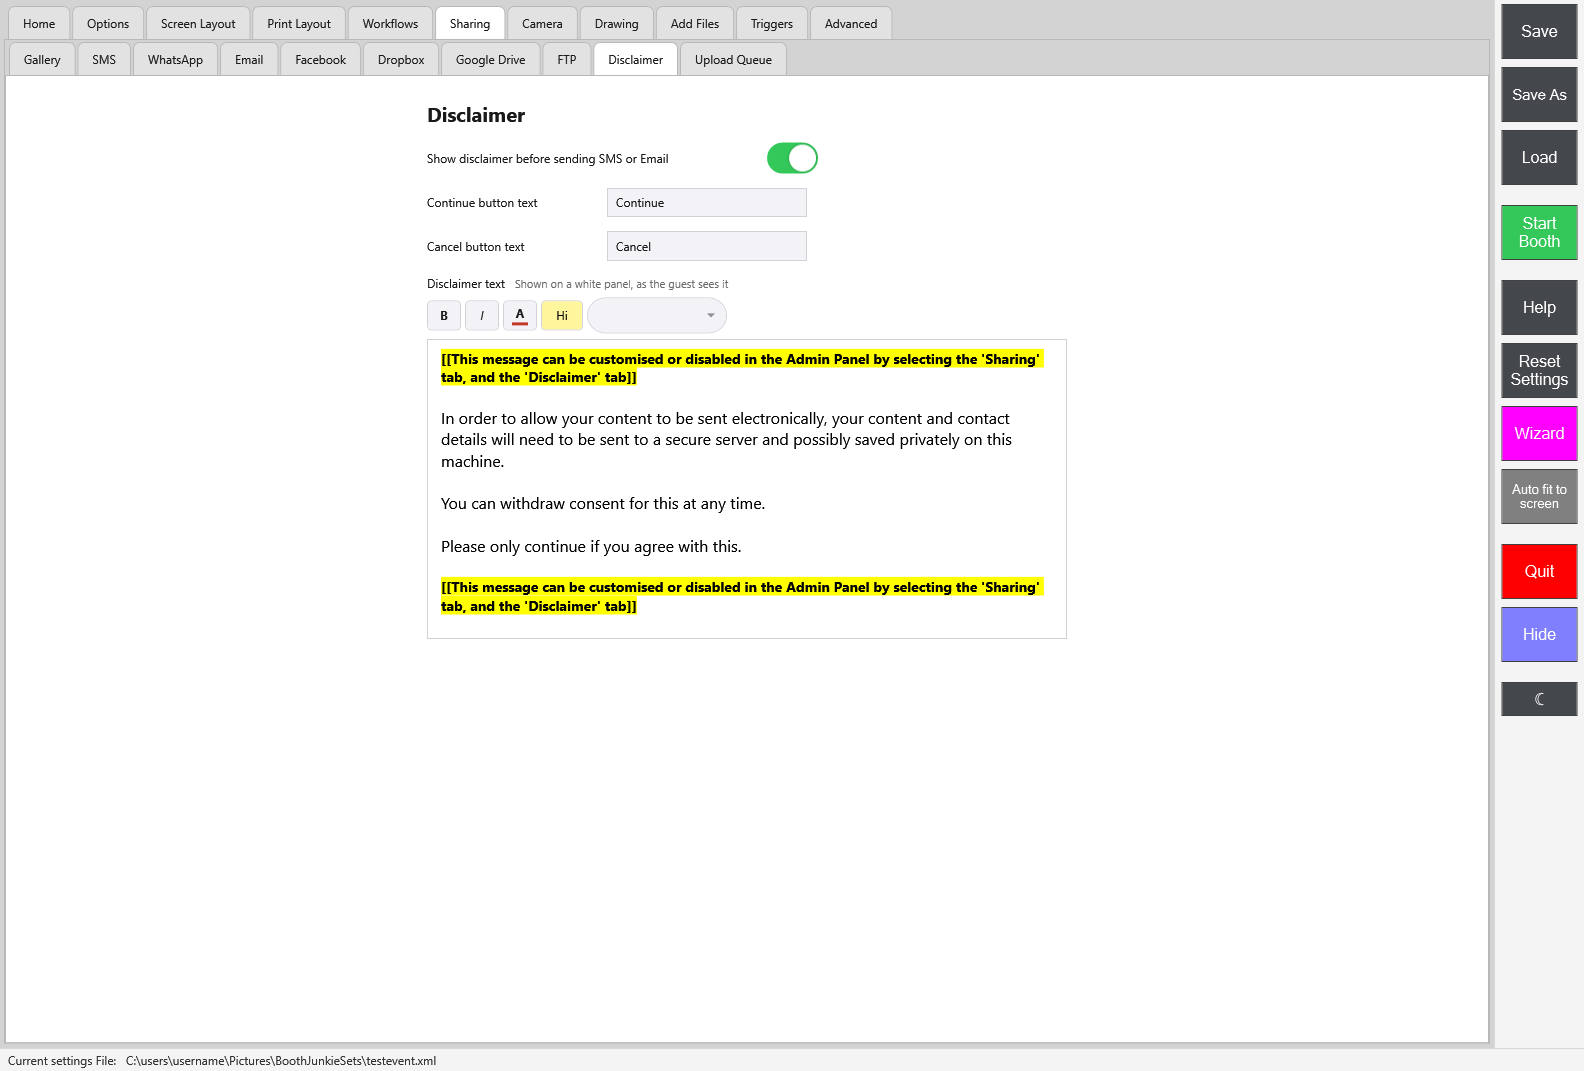
Task: Quit the application with red Quit button
Action: 1539,572
